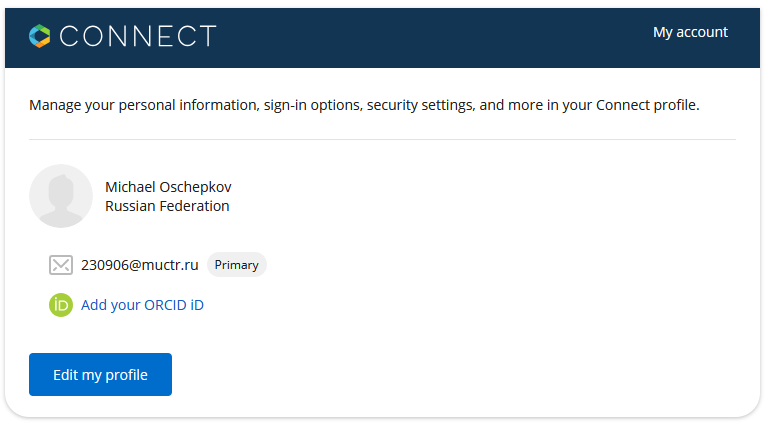Open the My account menu
The image size is (775, 425).
[690, 32]
